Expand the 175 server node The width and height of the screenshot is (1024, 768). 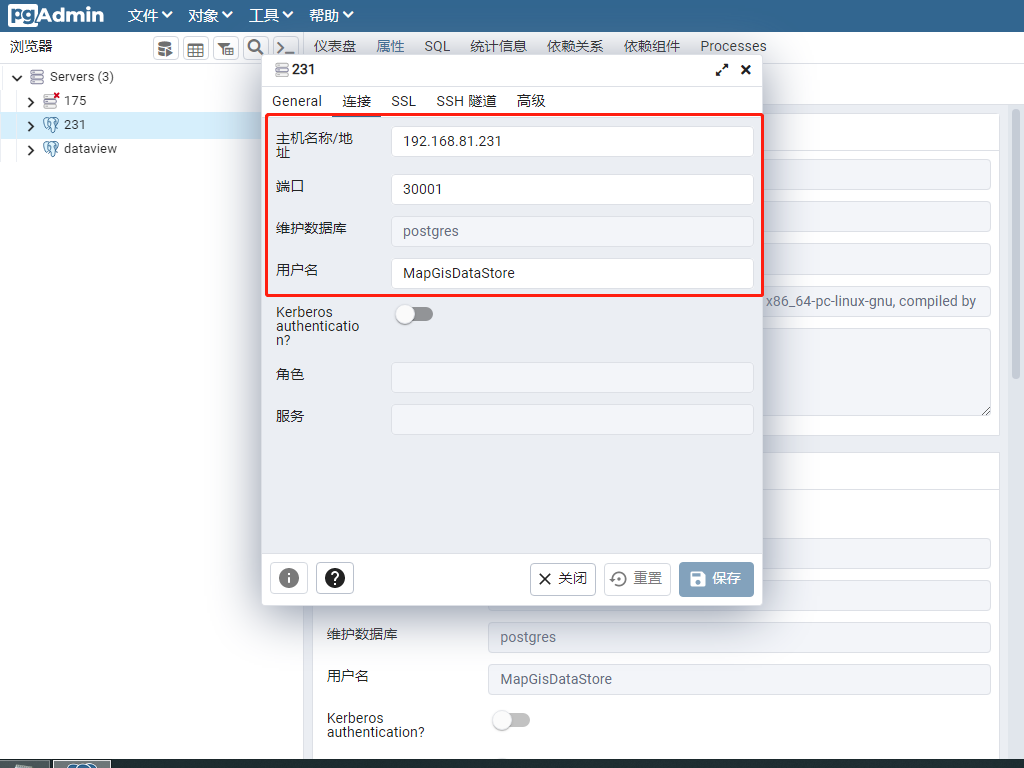pyautogui.click(x=31, y=102)
